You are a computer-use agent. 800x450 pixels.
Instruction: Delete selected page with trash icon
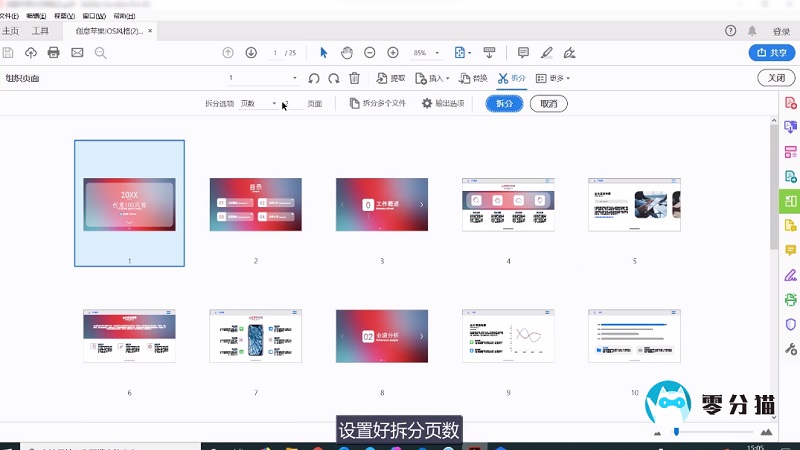355,78
